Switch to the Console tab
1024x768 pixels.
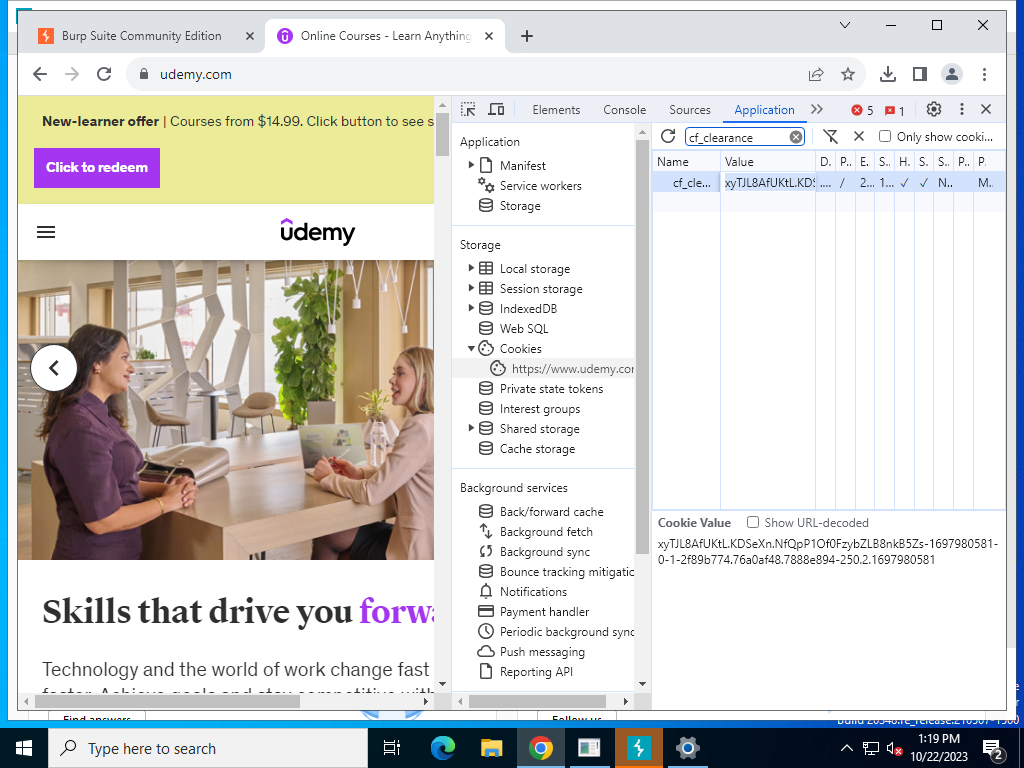[x=624, y=110]
